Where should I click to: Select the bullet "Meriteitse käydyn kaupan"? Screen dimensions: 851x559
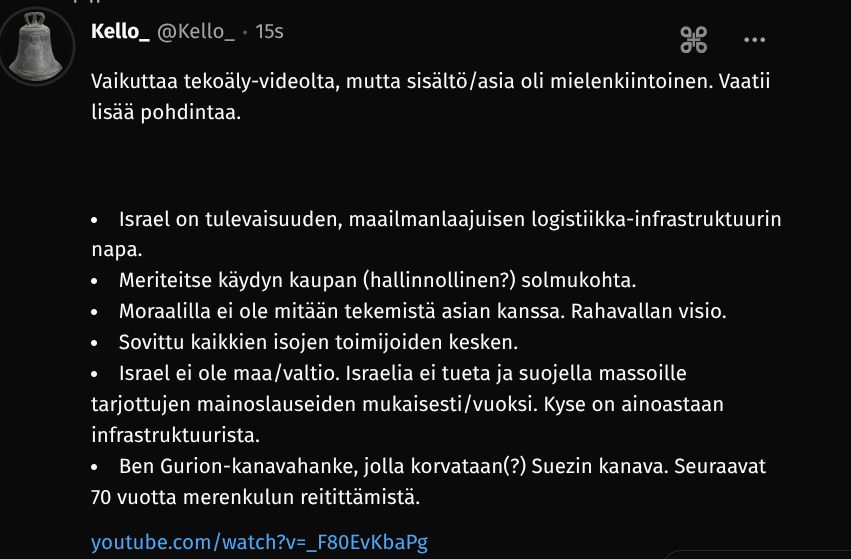[x=377, y=278]
